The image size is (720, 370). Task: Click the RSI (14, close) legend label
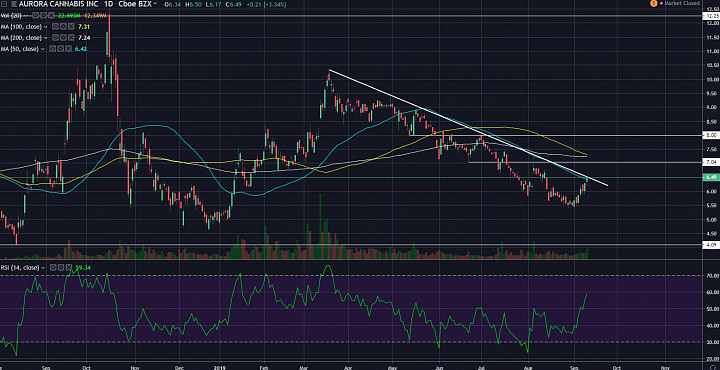coord(20,267)
